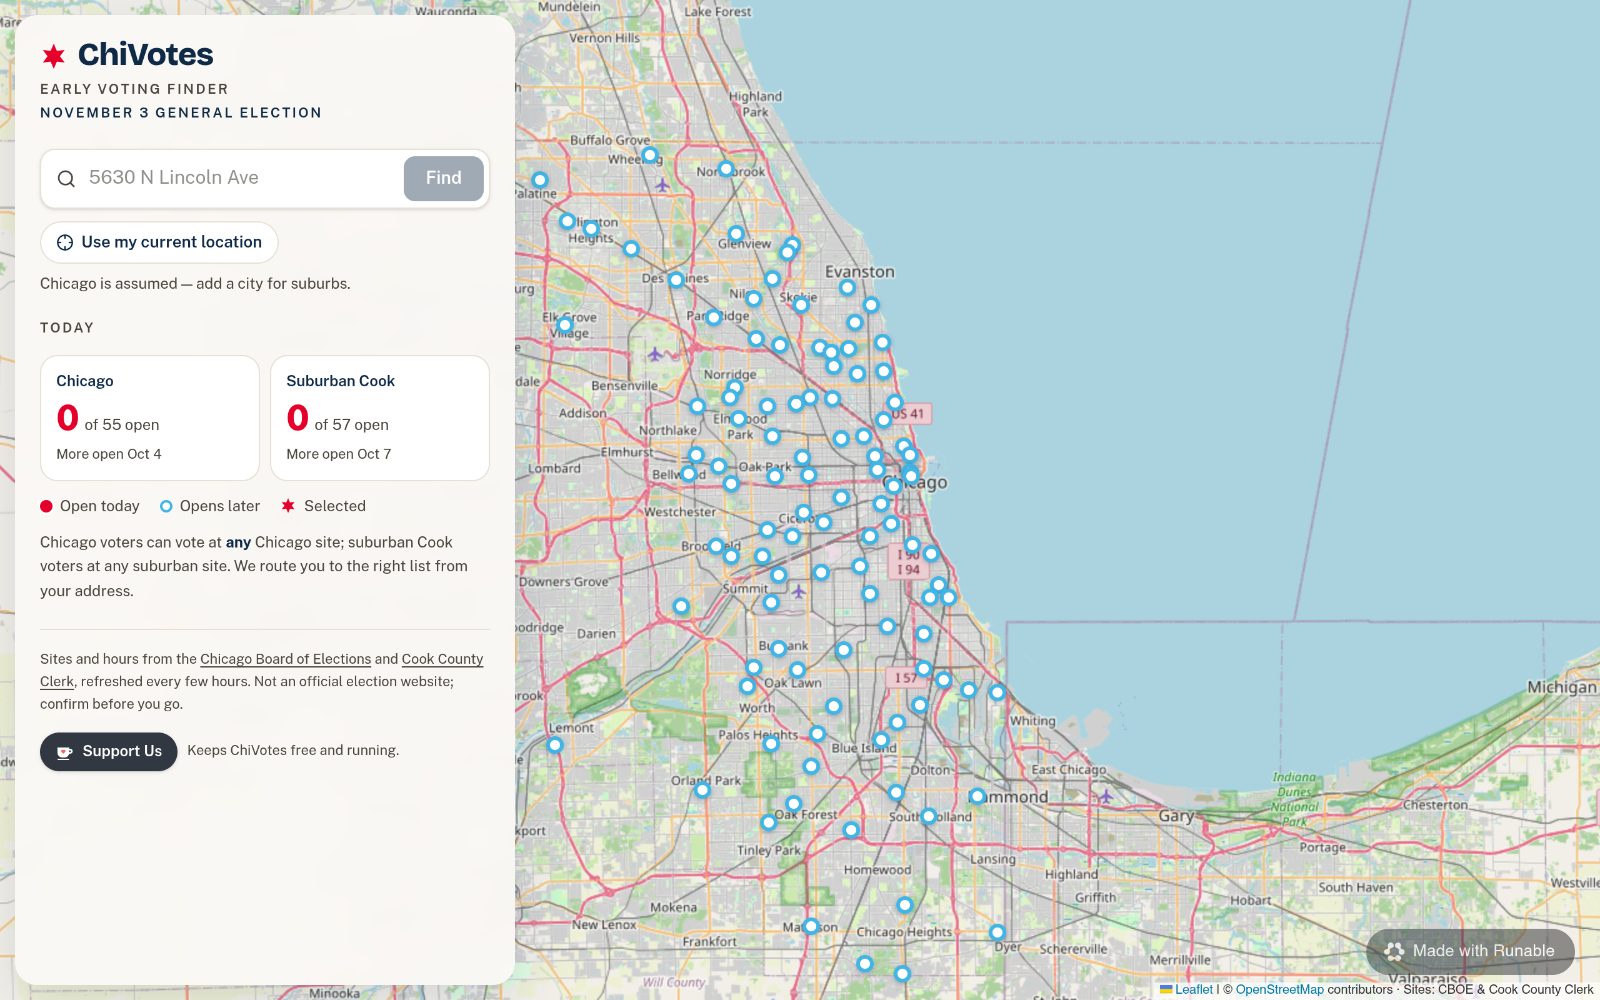The image size is (1600, 1000).
Task: Open the OpenStreetMap attribution link
Action: tap(1279, 989)
